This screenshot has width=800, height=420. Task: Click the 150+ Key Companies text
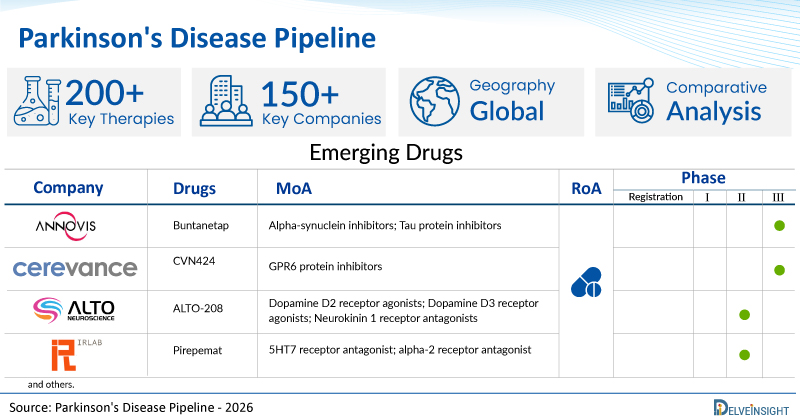pos(321,103)
